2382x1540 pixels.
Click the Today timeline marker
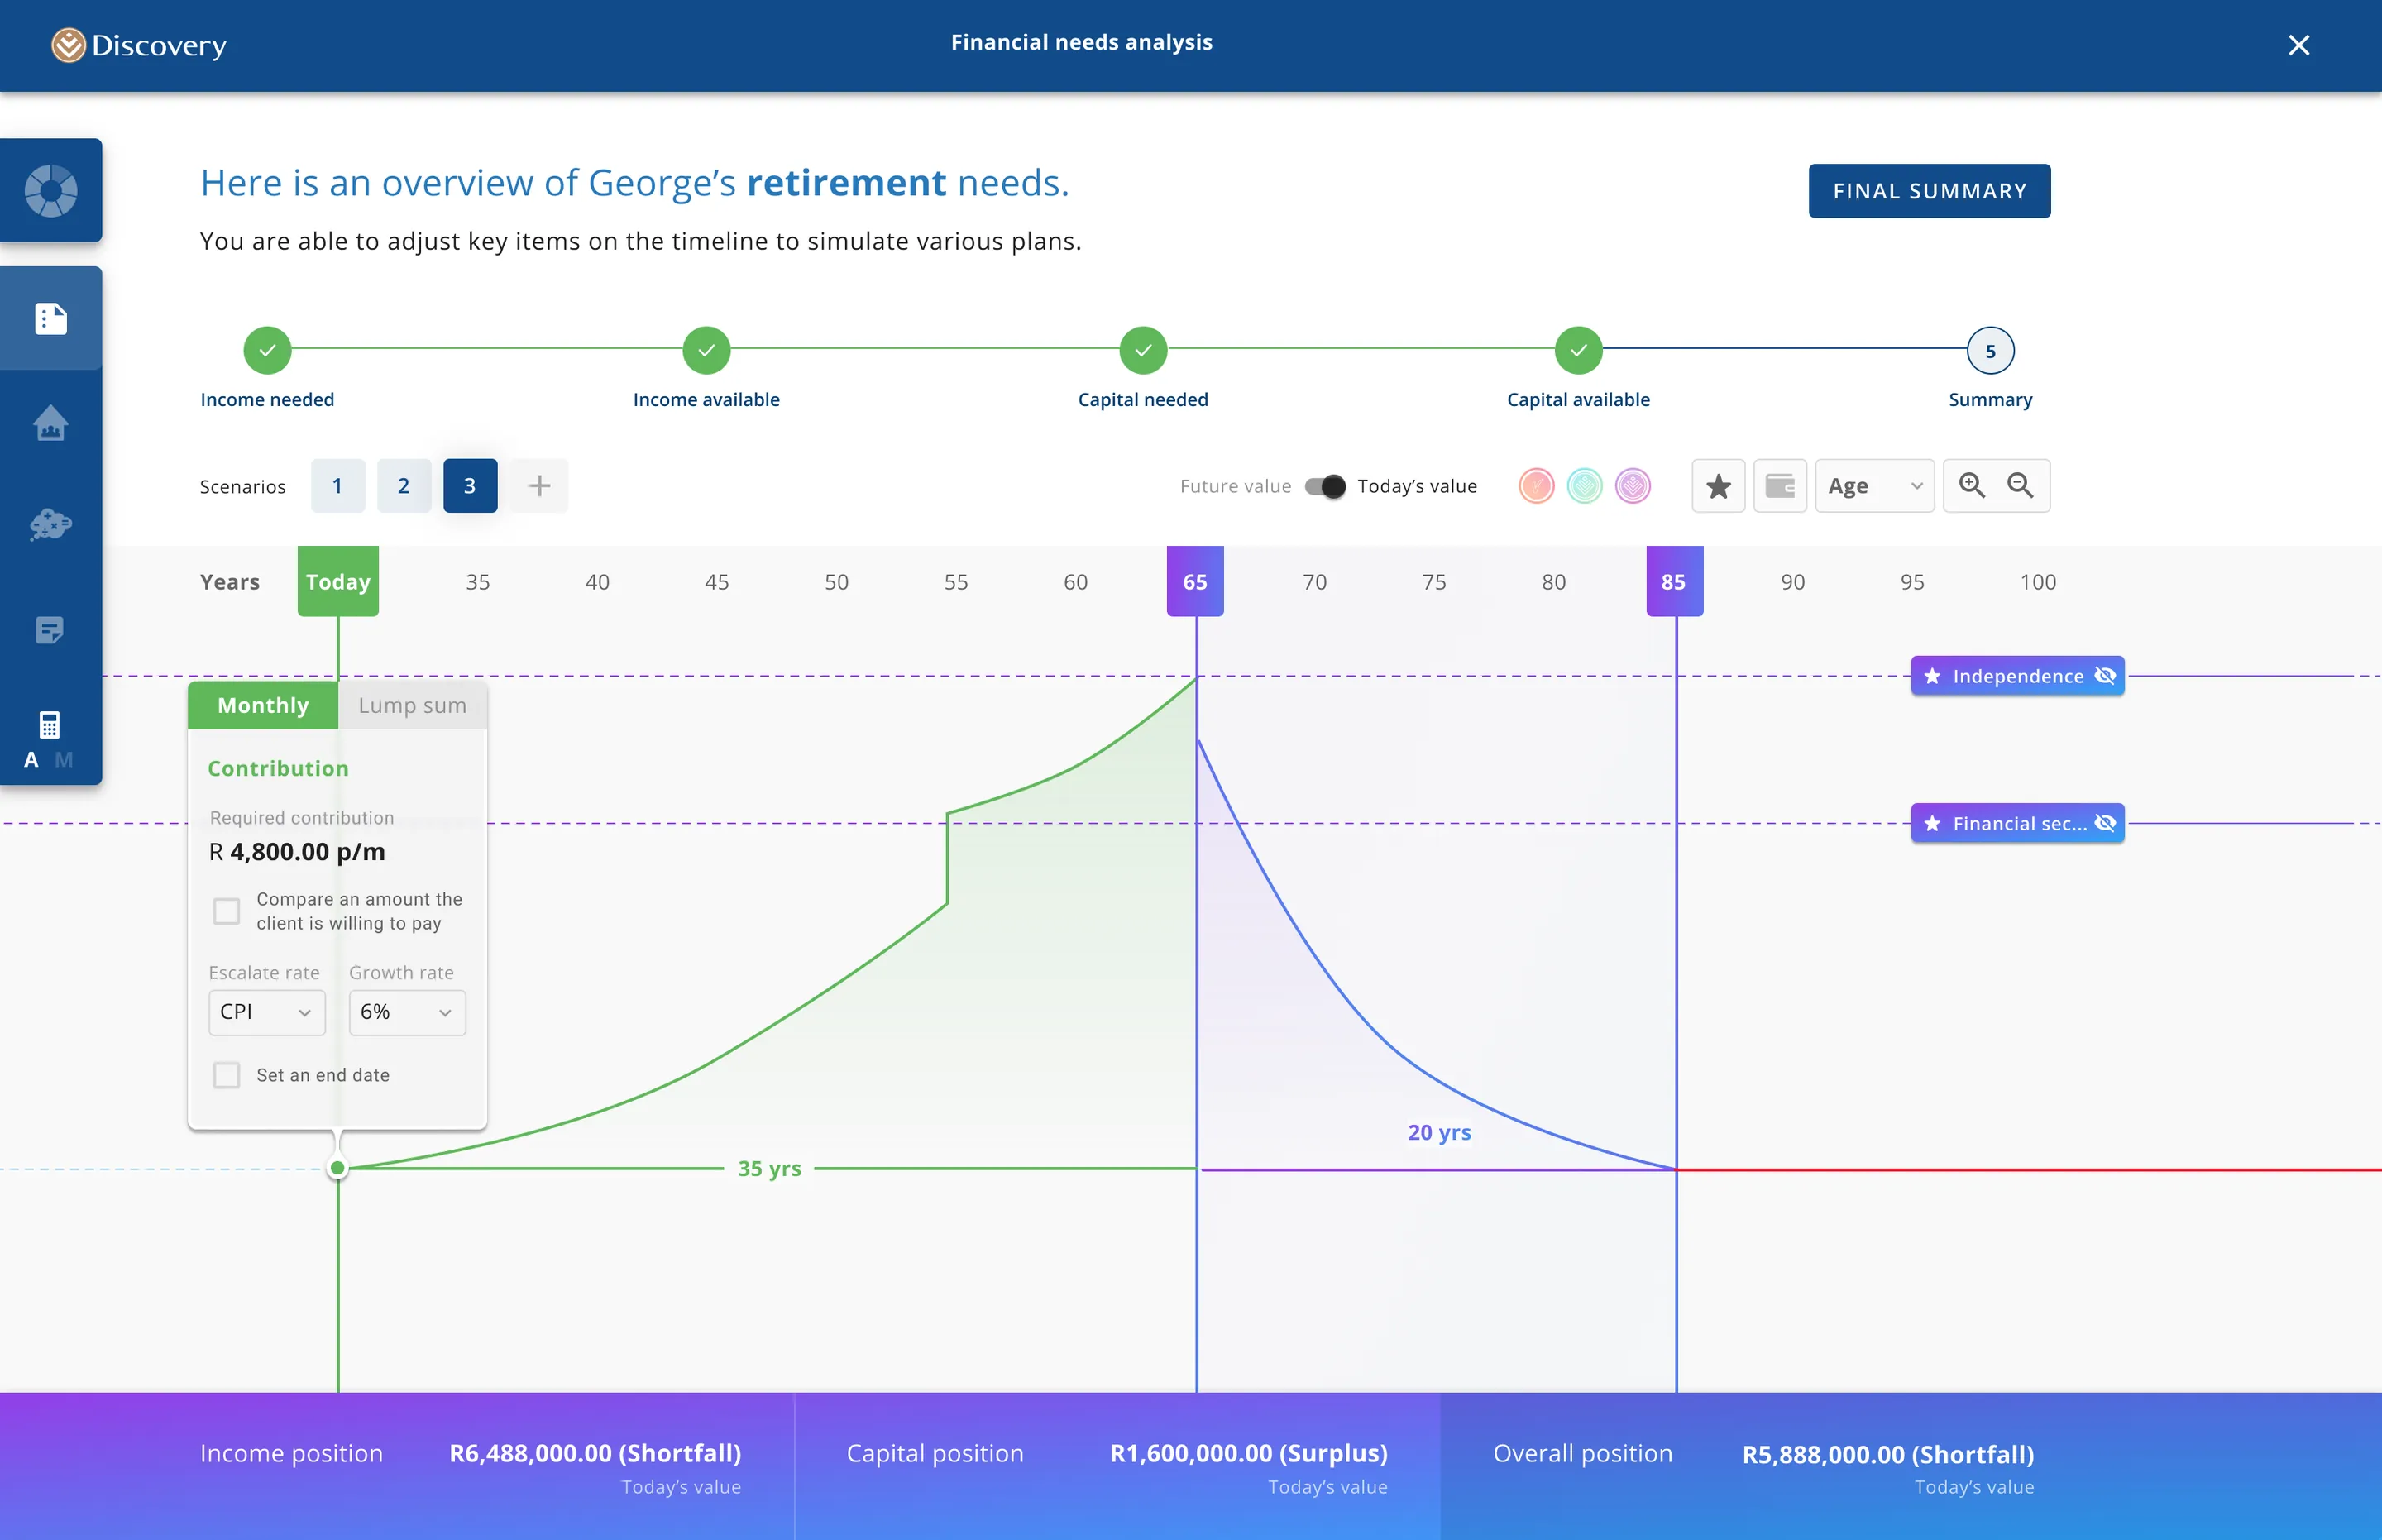pyautogui.click(x=338, y=581)
